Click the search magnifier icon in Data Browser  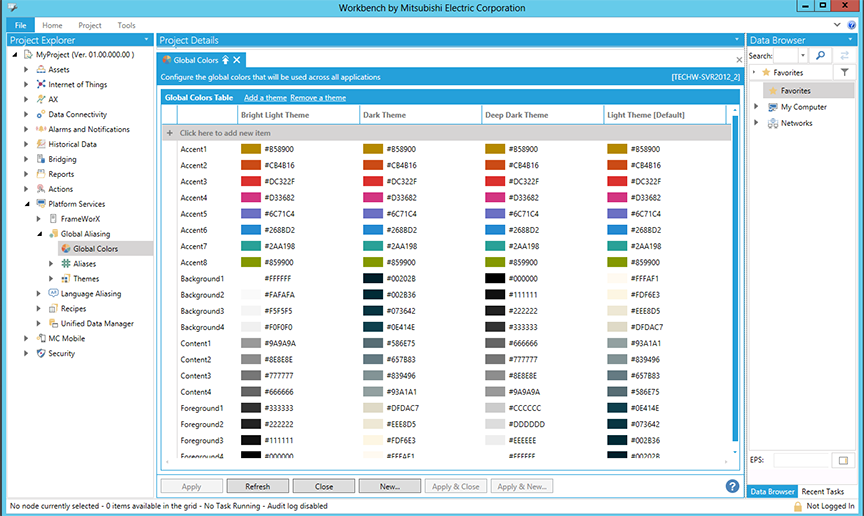click(x=820, y=56)
